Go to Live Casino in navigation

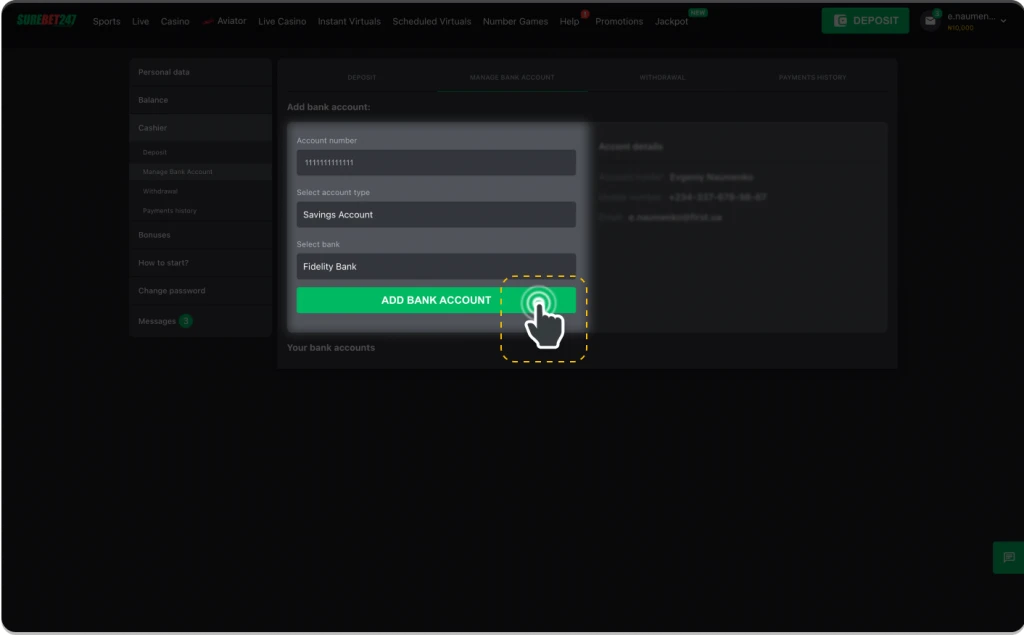click(x=282, y=21)
